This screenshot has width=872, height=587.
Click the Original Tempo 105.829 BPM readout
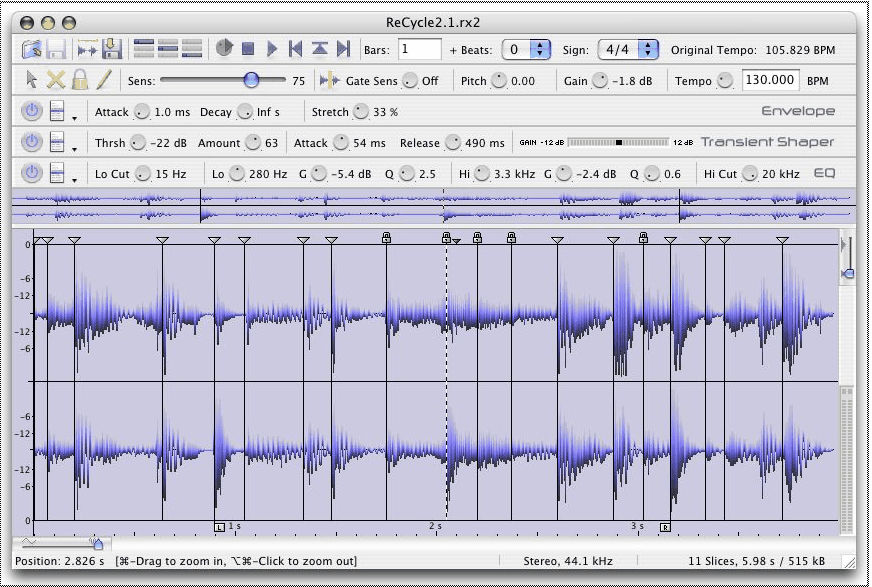point(752,50)
